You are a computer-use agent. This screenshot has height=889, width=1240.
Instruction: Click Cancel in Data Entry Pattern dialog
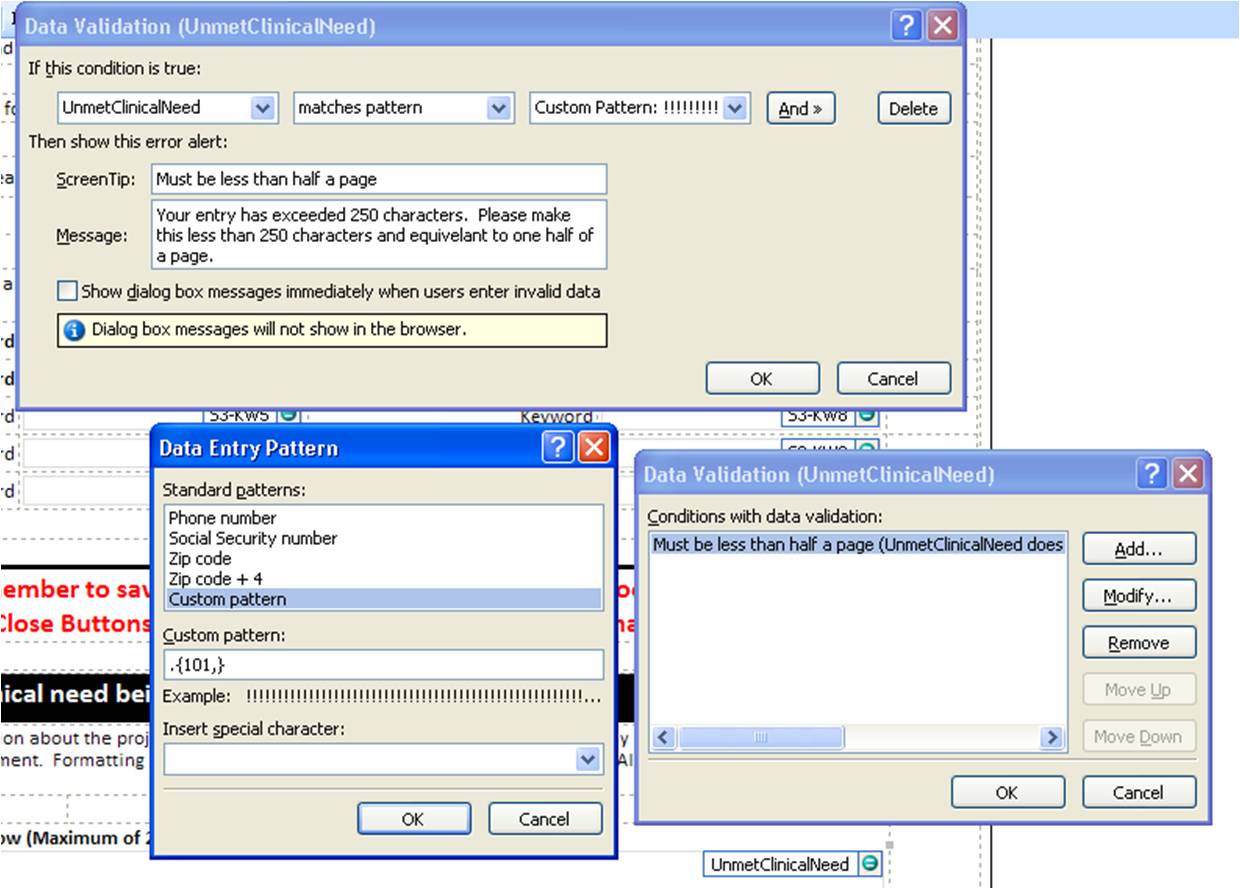tap(544, 818)
